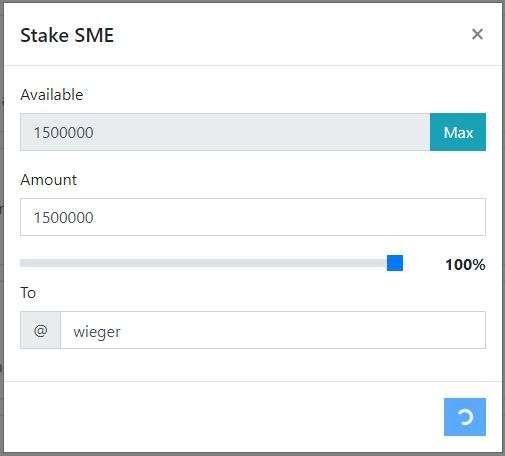Click the @ symbol prefix
Image resolution: width=505 pixels, height=456 pixels.
click(40, 330)
